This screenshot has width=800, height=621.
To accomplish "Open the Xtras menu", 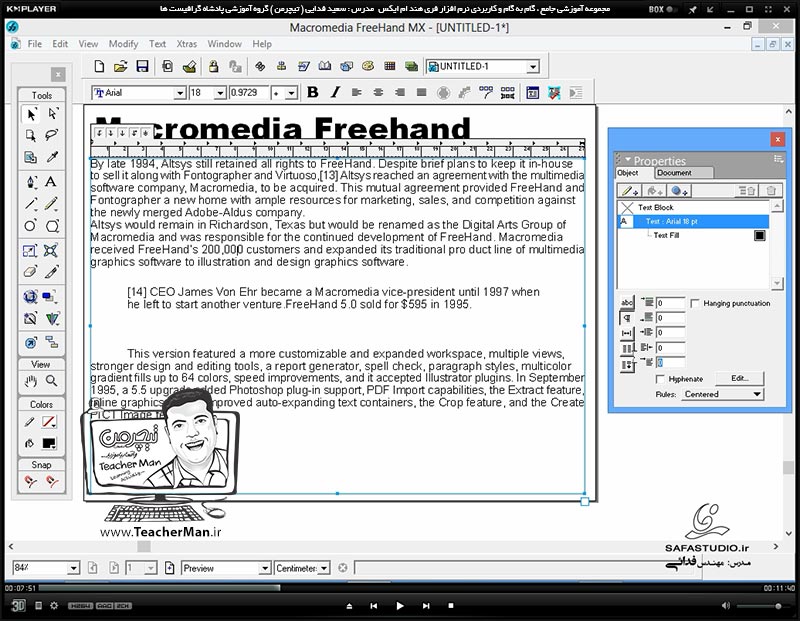I will pos(186,44).
